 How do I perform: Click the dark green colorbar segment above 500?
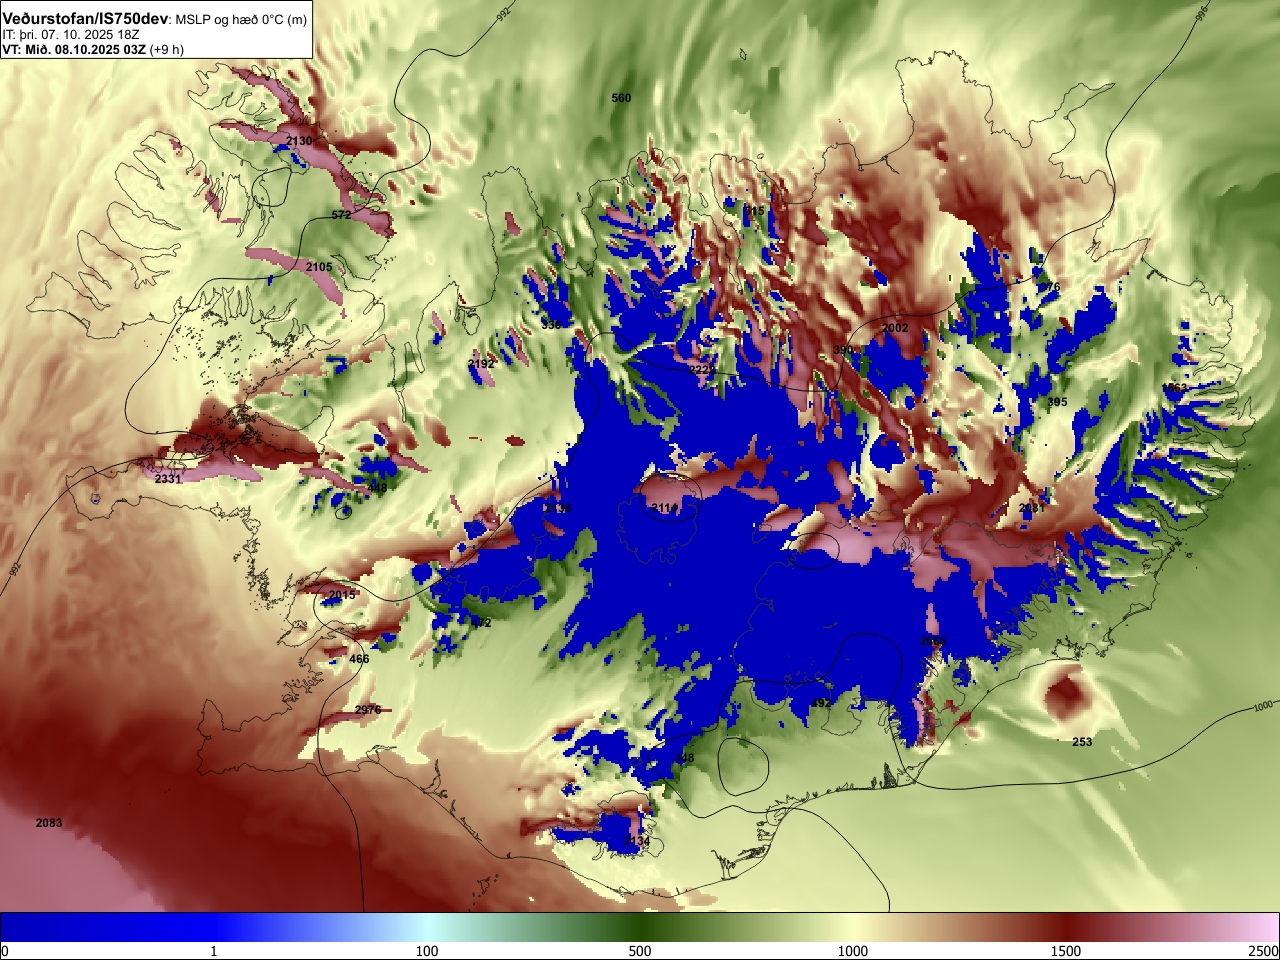pyautogui.click(x=640, y=927)
